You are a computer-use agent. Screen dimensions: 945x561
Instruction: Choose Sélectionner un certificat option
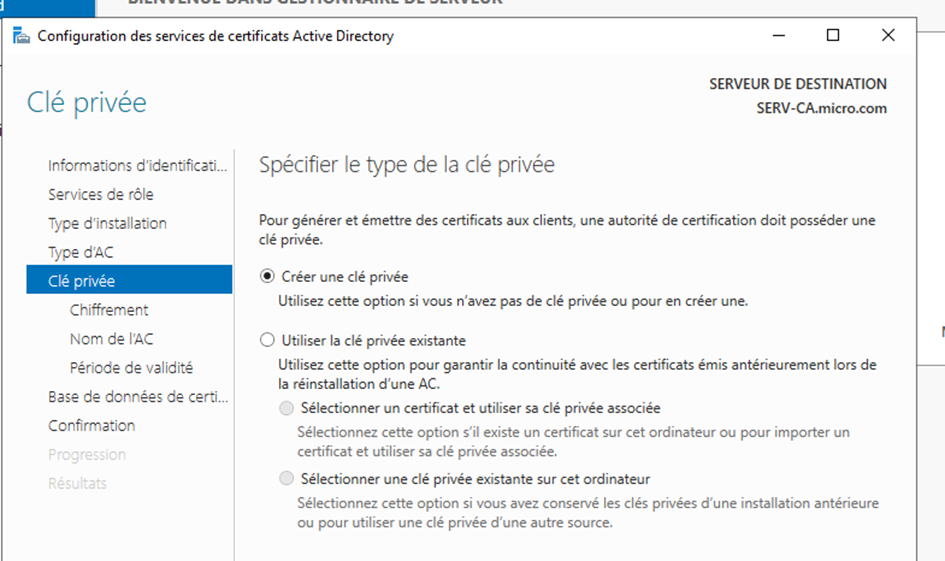286,409
